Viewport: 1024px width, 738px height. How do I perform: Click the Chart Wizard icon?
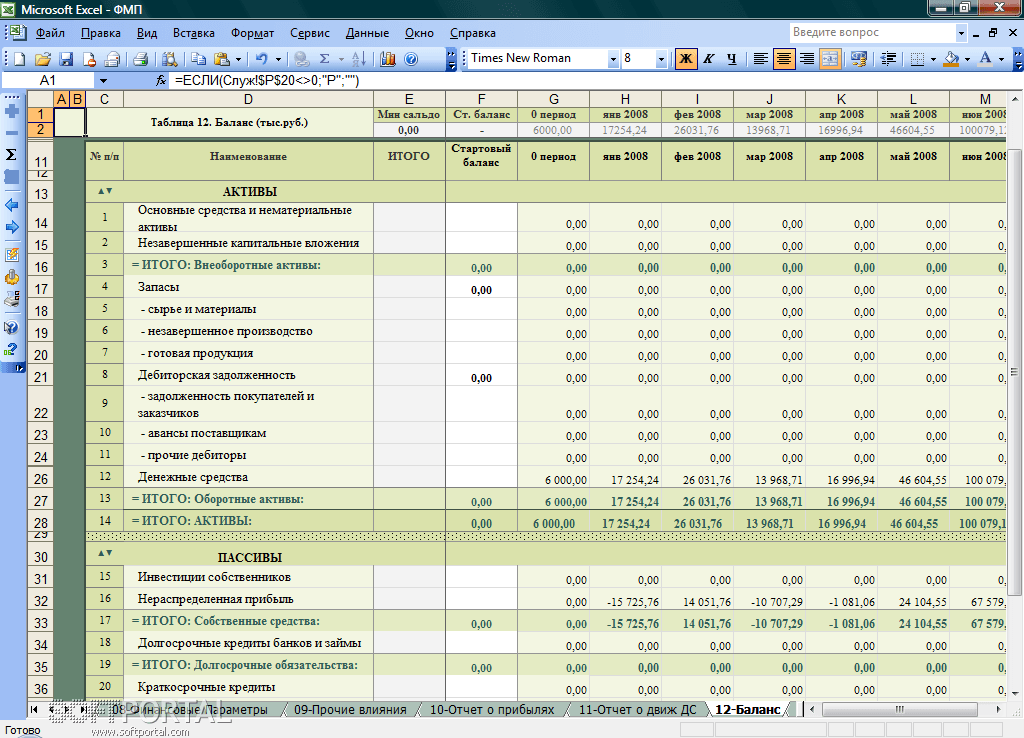pyautogui.click(x=388, y=59)
